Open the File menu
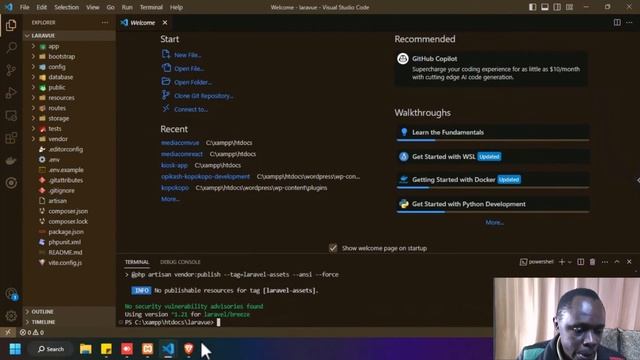Screen dimensions: 640x360 (x=24, y=7)
